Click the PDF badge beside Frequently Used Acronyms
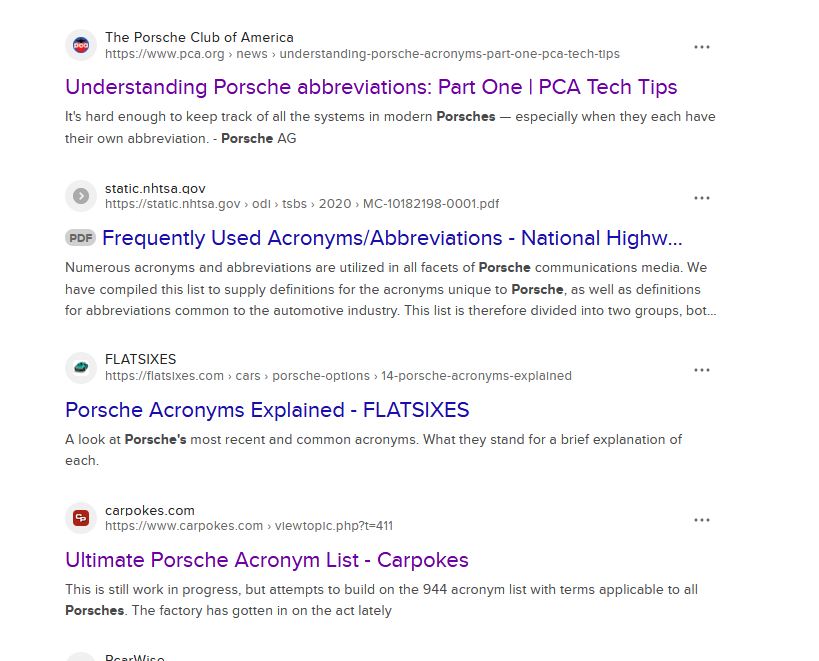Screen dimensions: 819x661 (80, 238)
